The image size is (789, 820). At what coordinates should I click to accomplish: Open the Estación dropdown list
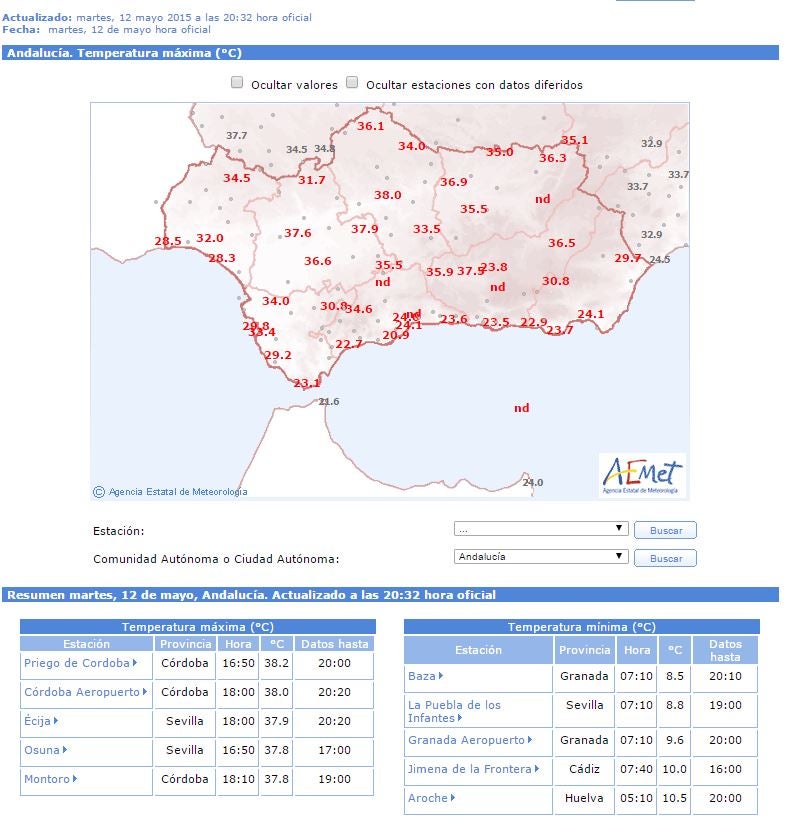tap(540, 529)
